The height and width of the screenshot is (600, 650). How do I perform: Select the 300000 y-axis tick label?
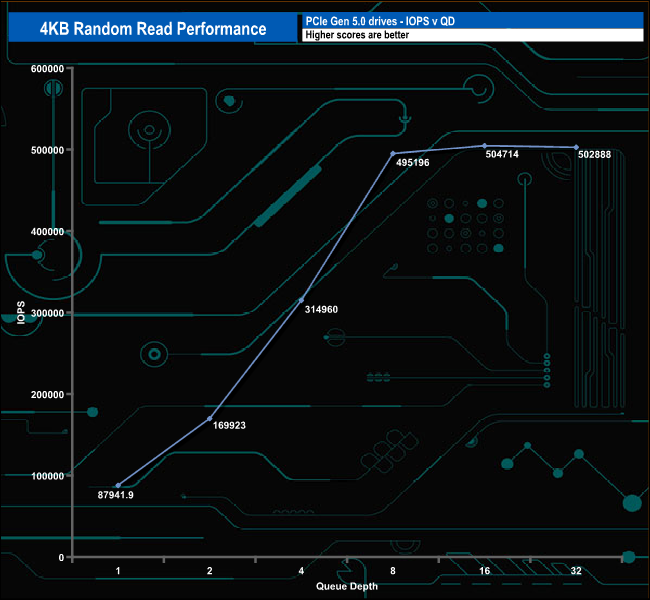pyautogui.click(x=45, y=313)
